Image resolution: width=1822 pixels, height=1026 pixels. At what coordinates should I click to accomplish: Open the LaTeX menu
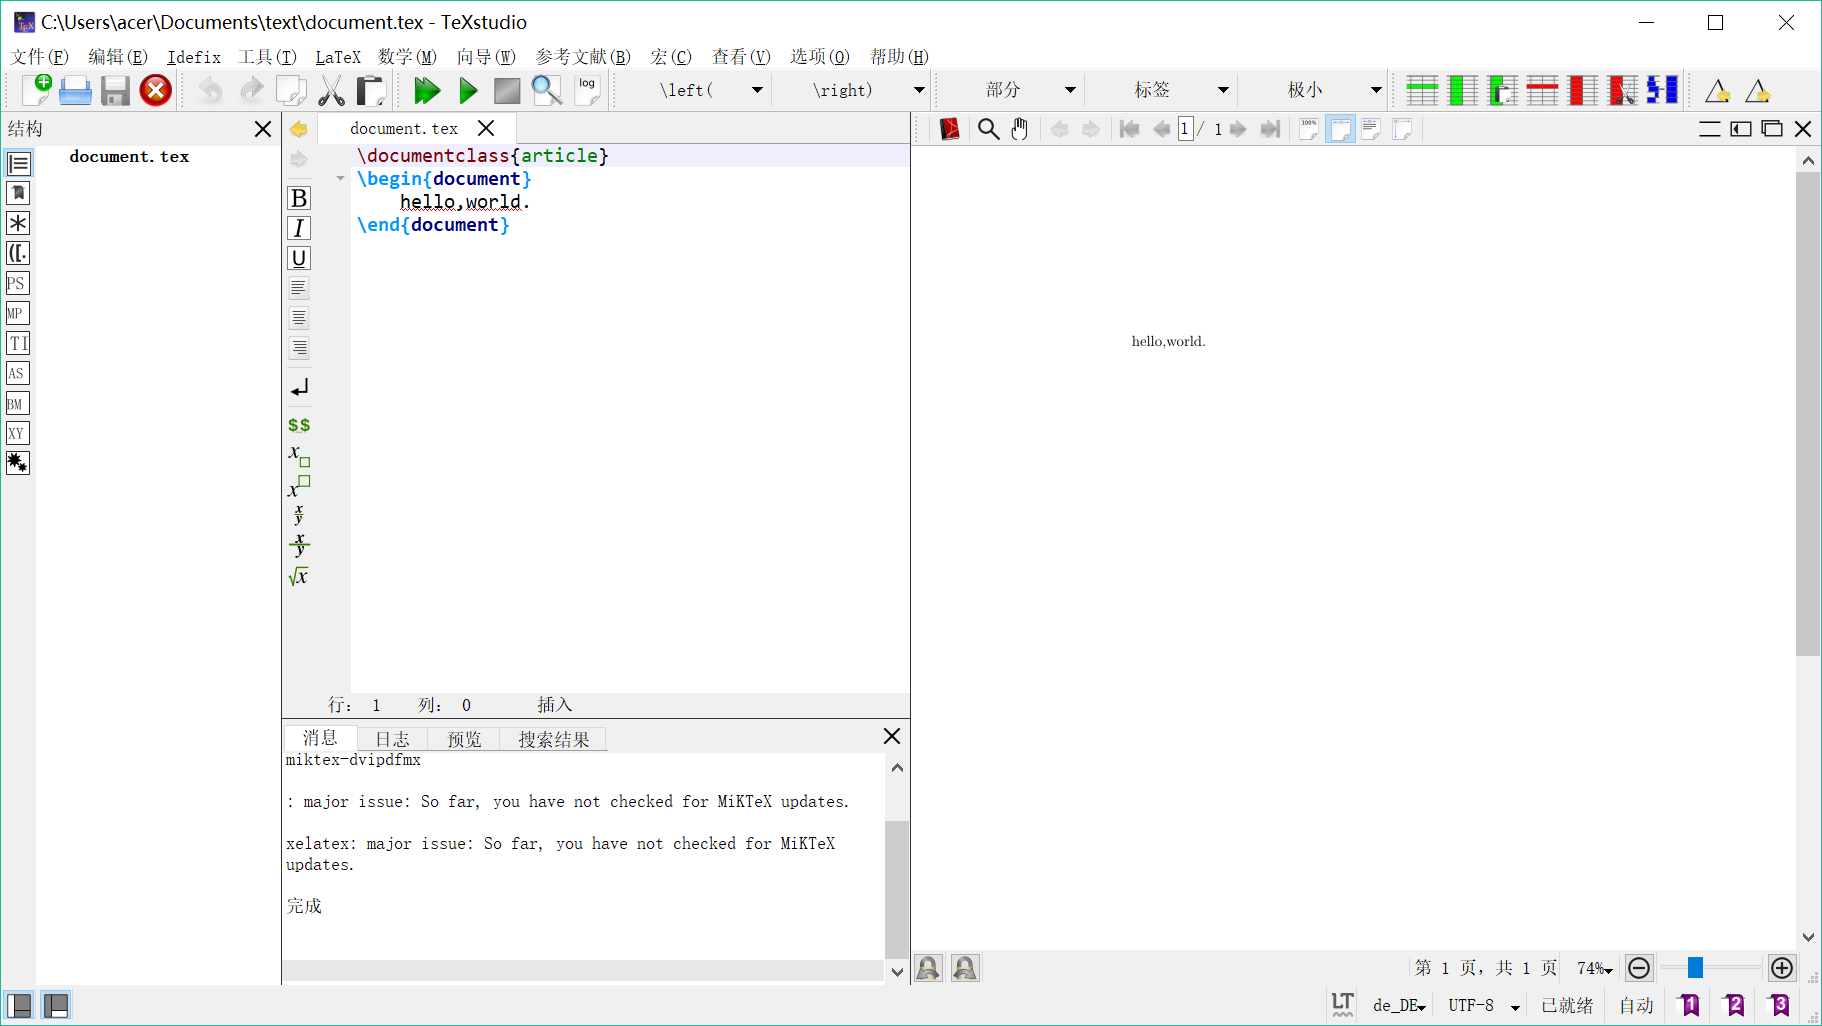click(338, 57)
